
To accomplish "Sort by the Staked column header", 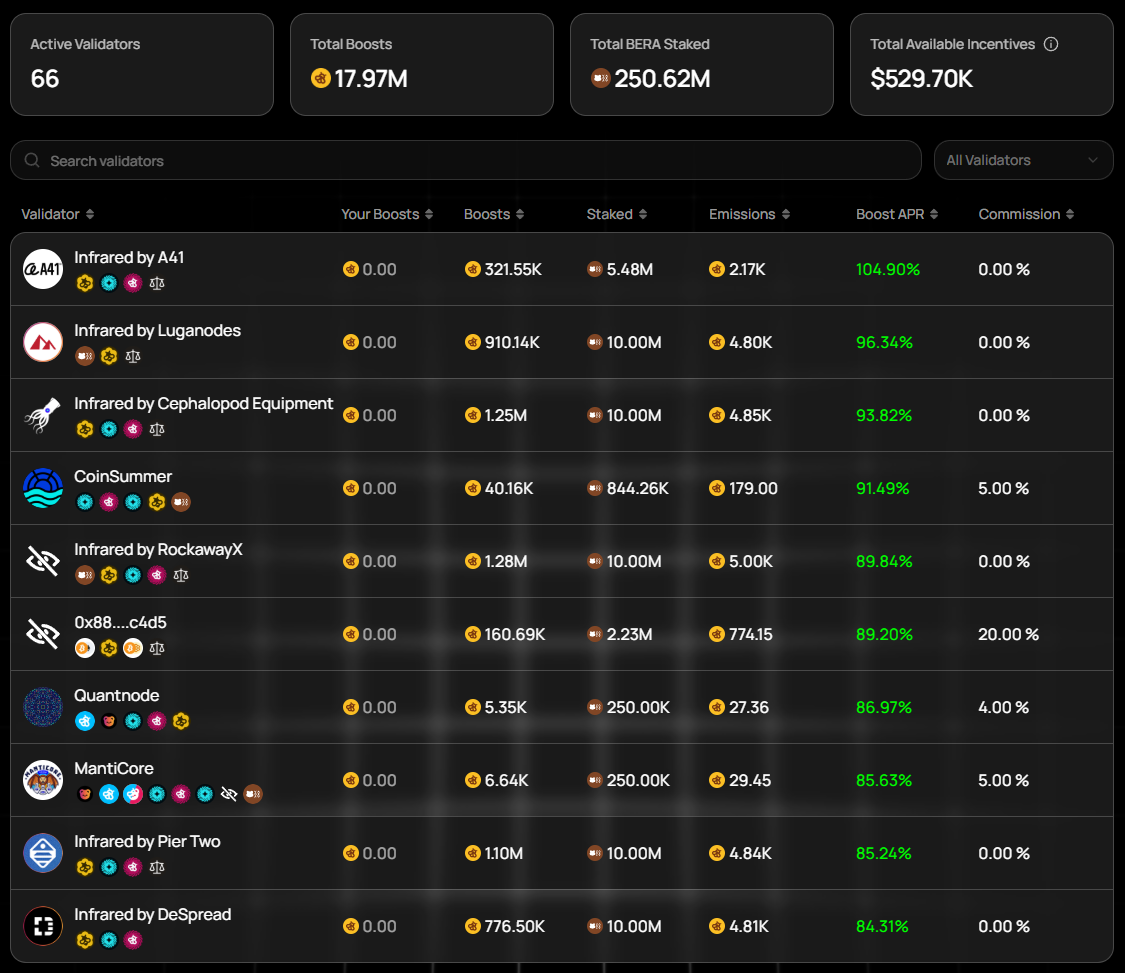I will [616, 214].
